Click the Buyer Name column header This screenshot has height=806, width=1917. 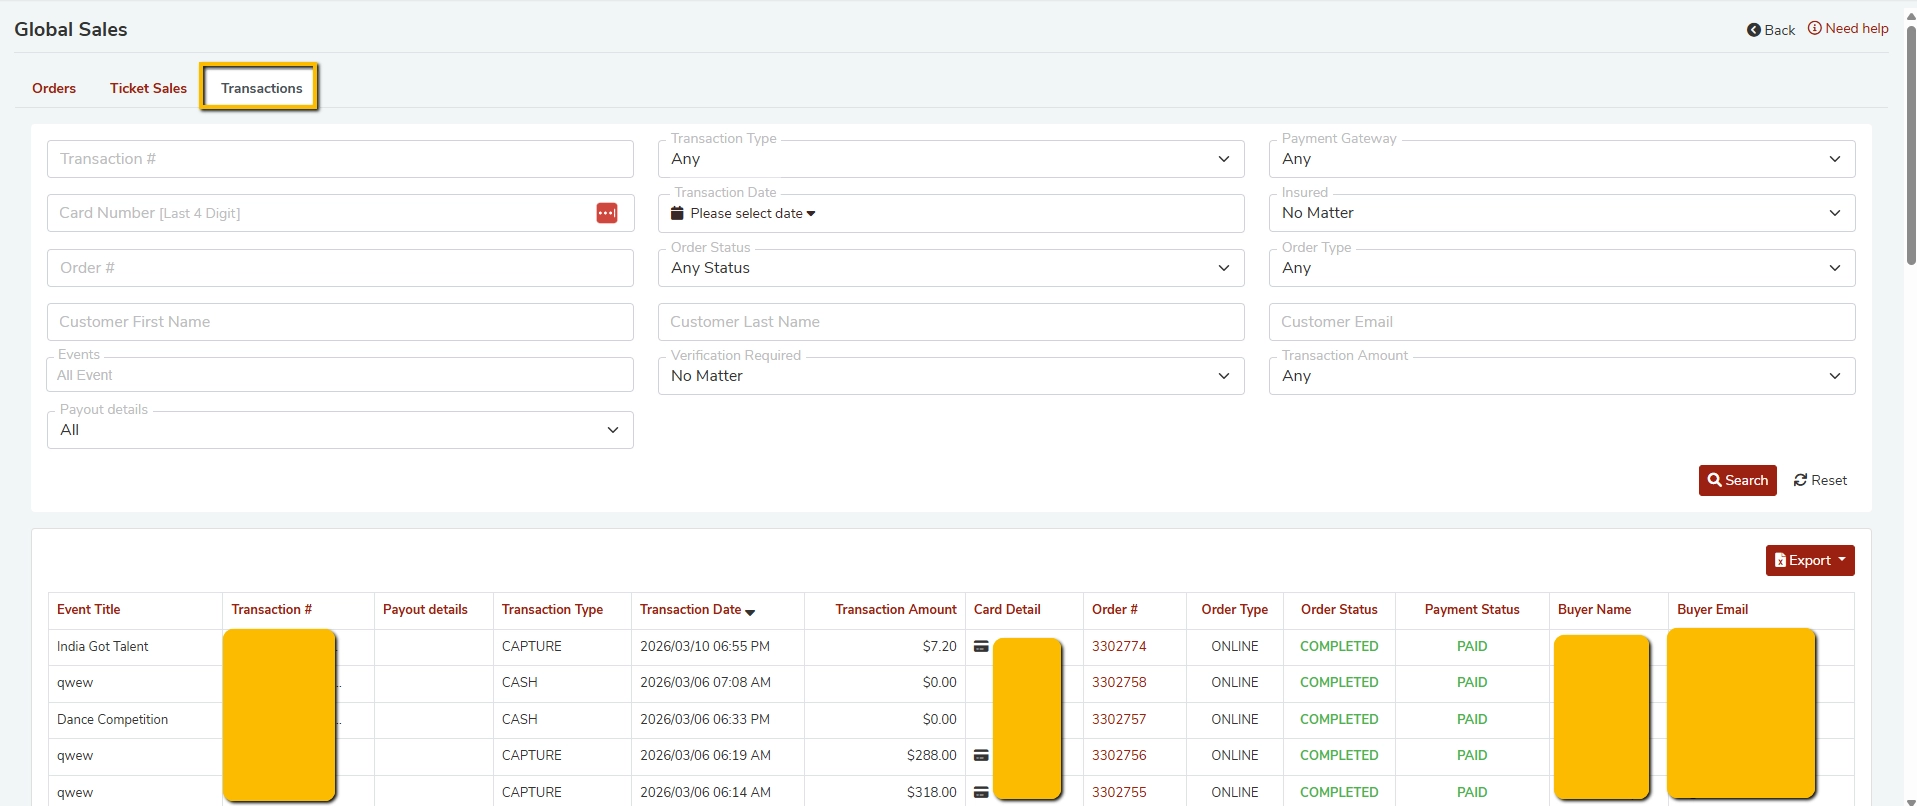pos(1594,609)
